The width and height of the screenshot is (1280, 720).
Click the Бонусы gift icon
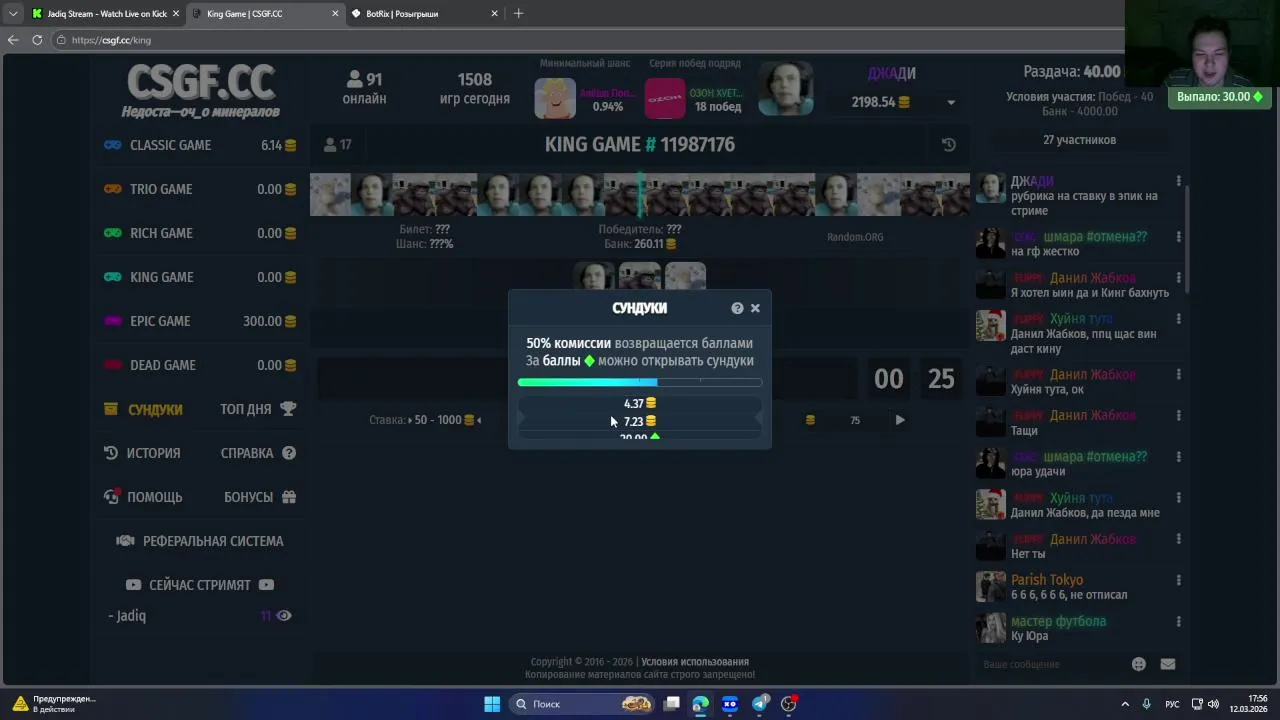click(x=289, y=497)
